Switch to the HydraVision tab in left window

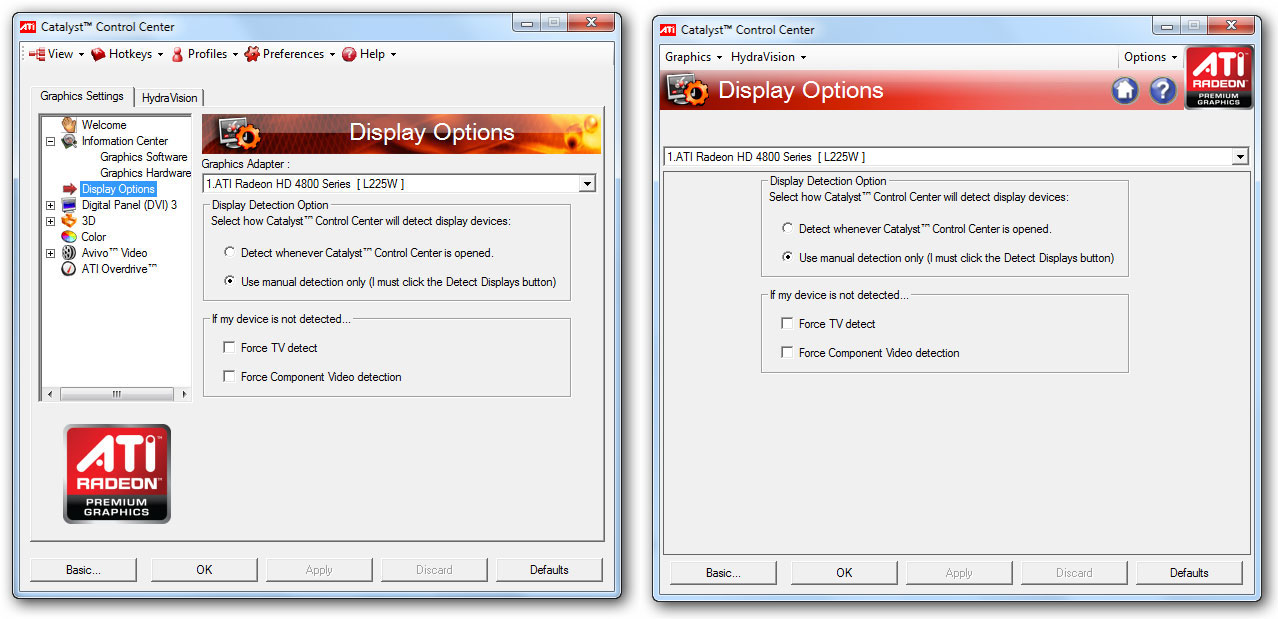click(170, 97)
